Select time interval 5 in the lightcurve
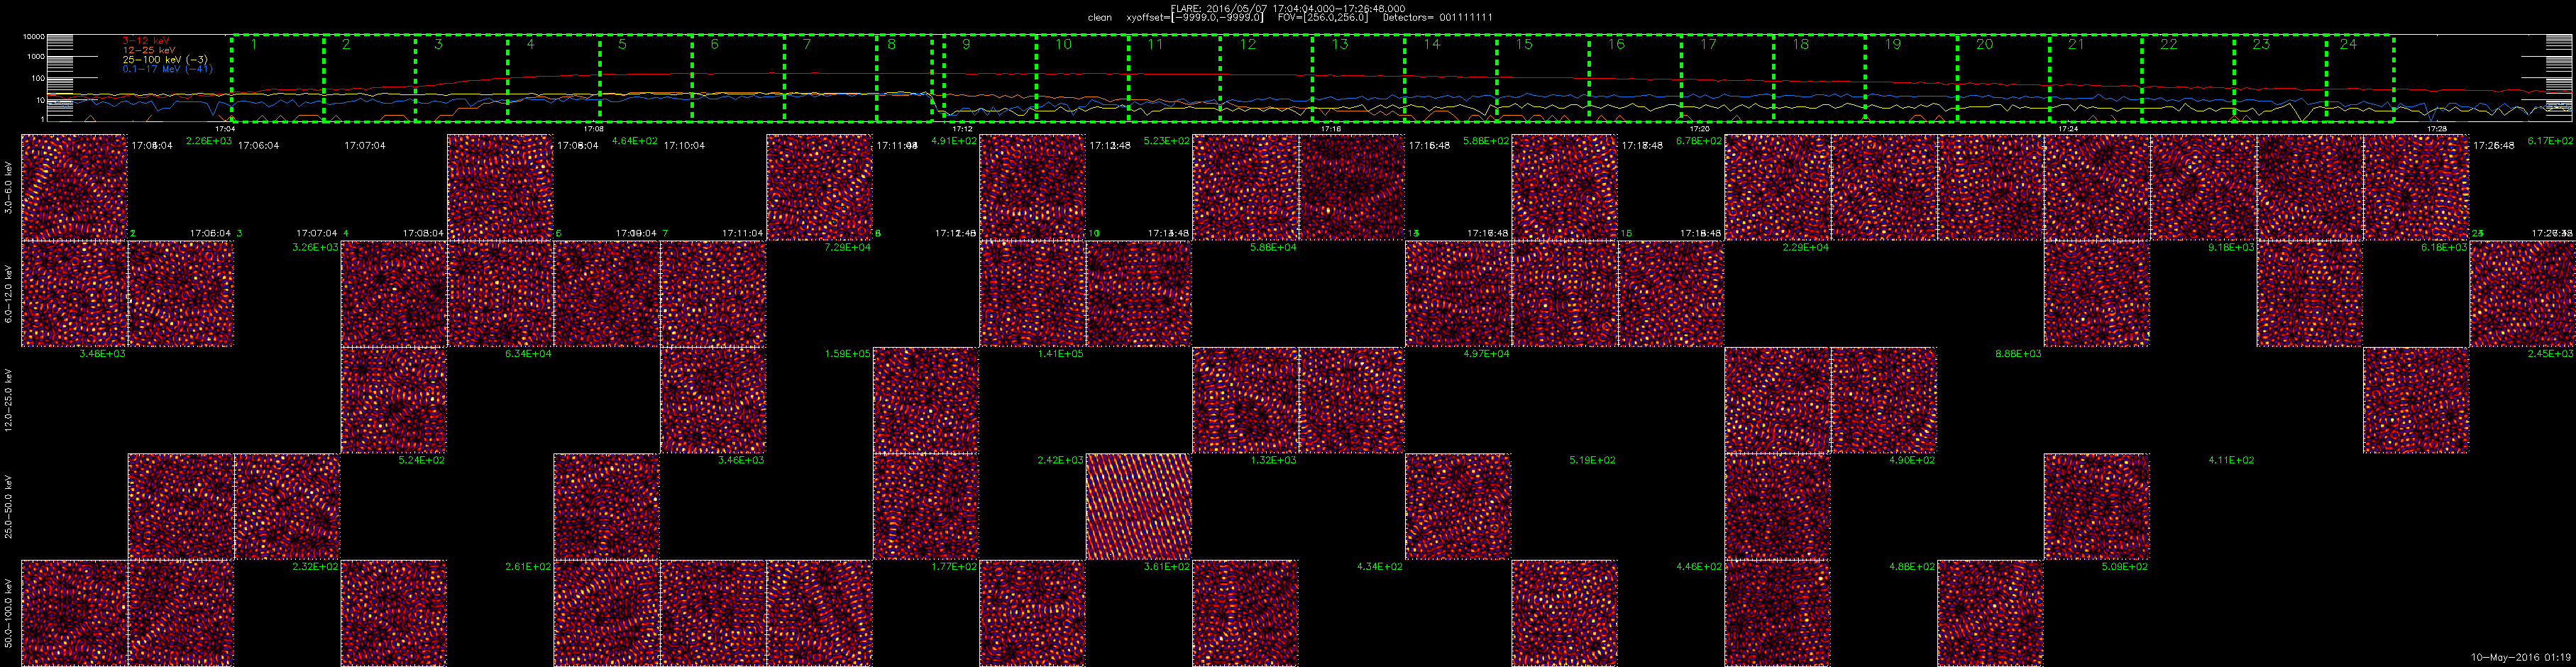The width and height of the screenshot is (2576, 667). [x=645, y=79]
